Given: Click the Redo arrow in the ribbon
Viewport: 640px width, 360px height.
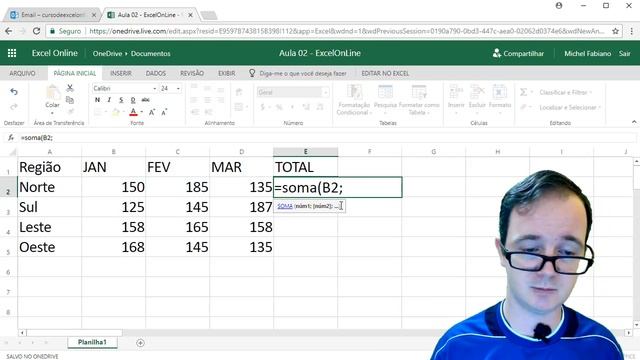Looking at the screenshot, I should click(x=14, y=107).
